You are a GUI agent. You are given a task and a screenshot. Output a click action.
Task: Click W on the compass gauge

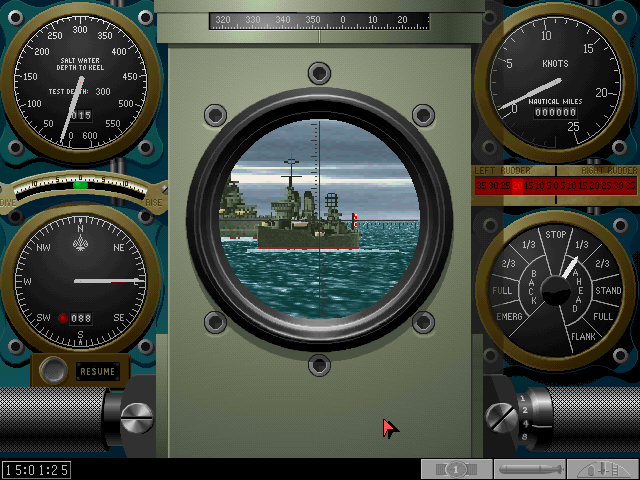point(27,281)
